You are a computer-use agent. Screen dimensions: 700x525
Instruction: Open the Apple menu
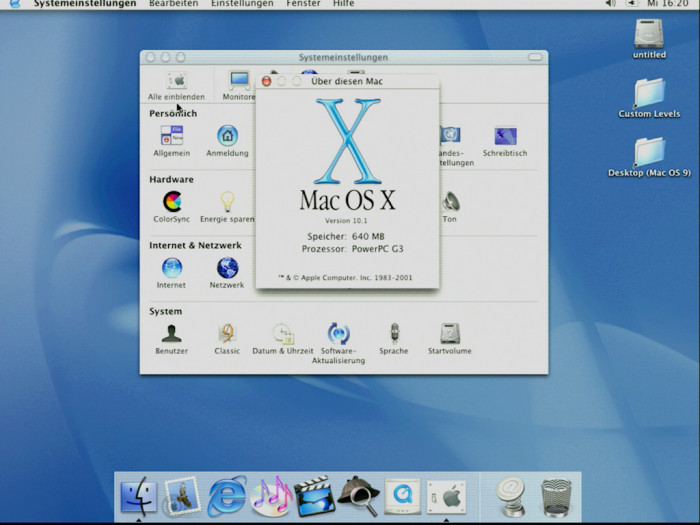tap(15, 4)
